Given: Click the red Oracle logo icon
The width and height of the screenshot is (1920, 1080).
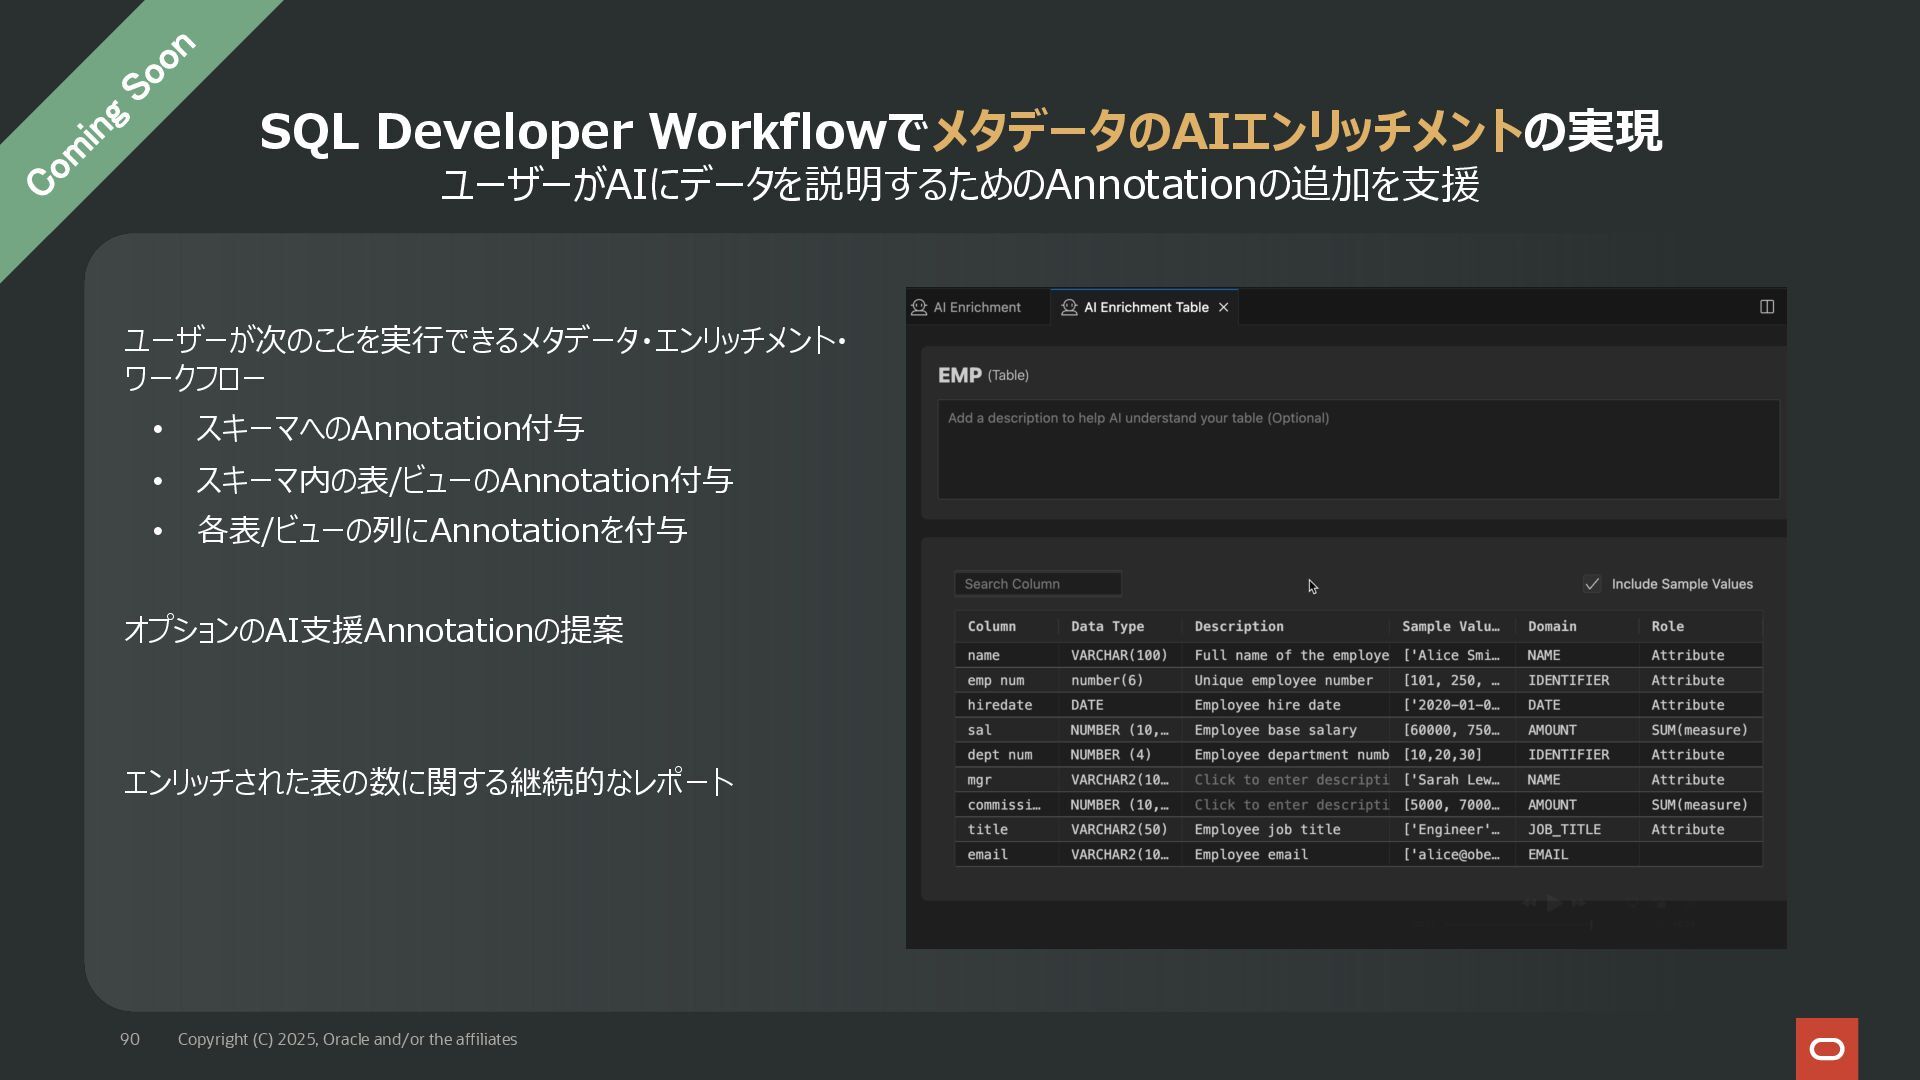Looking at the screenshot, I should tap(1826, 1048).
